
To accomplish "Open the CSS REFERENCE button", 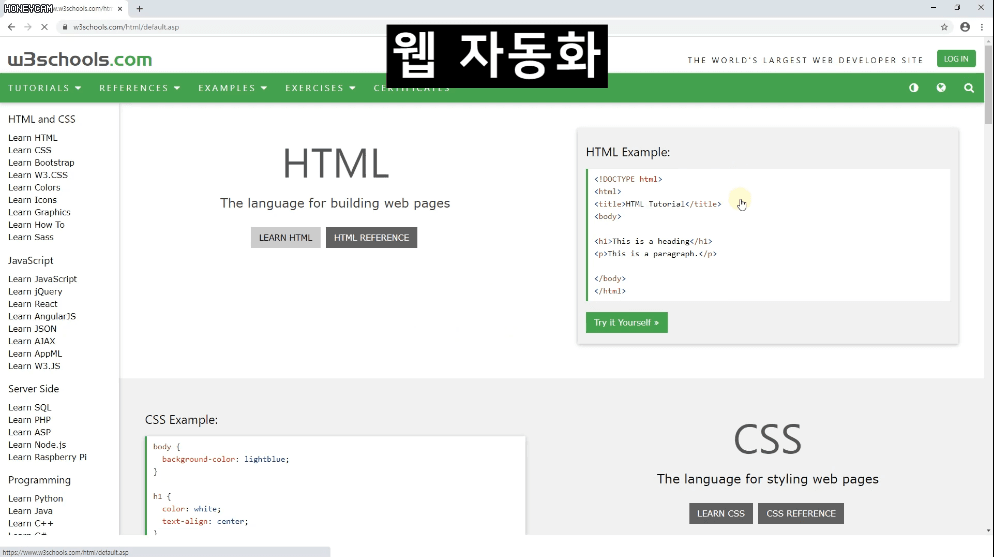I will [801, 513].
